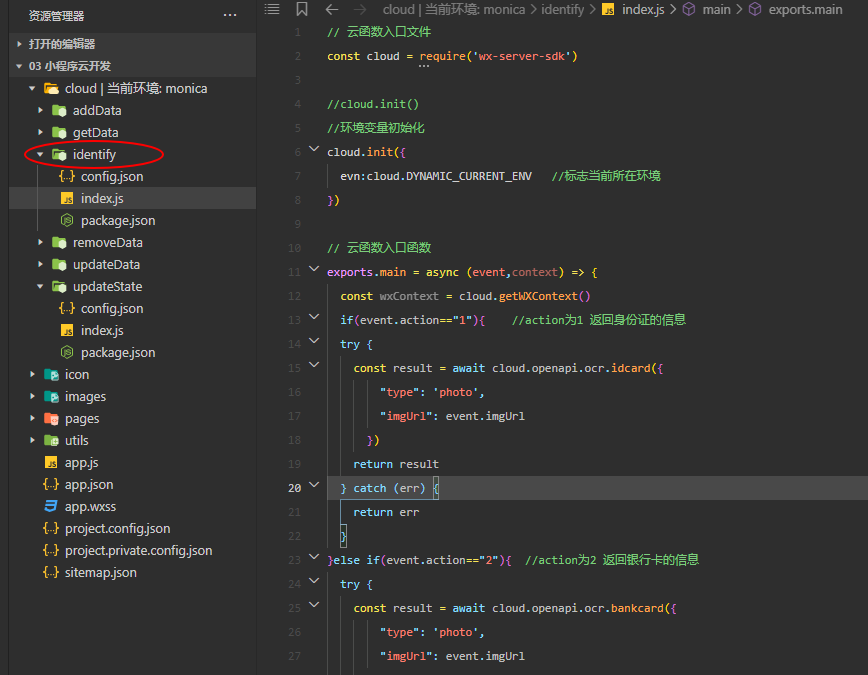This screenshot has width=868, height=675.
Task: Fold the catch block at line 20
Action: (x=314, y=485)
